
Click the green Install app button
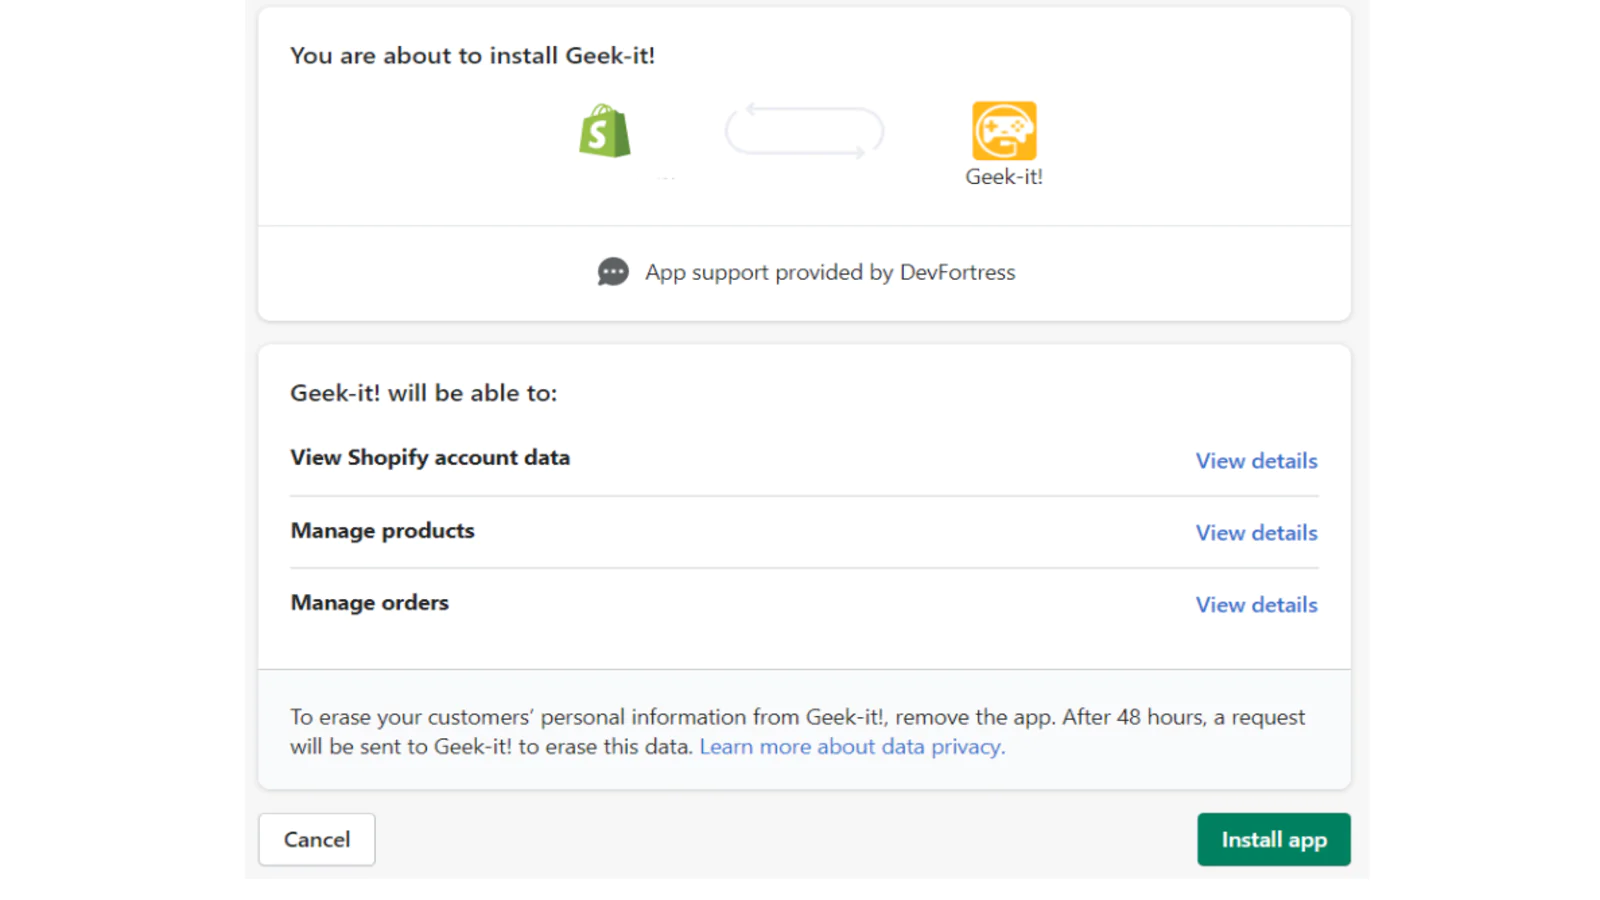tap(1274, 840)
